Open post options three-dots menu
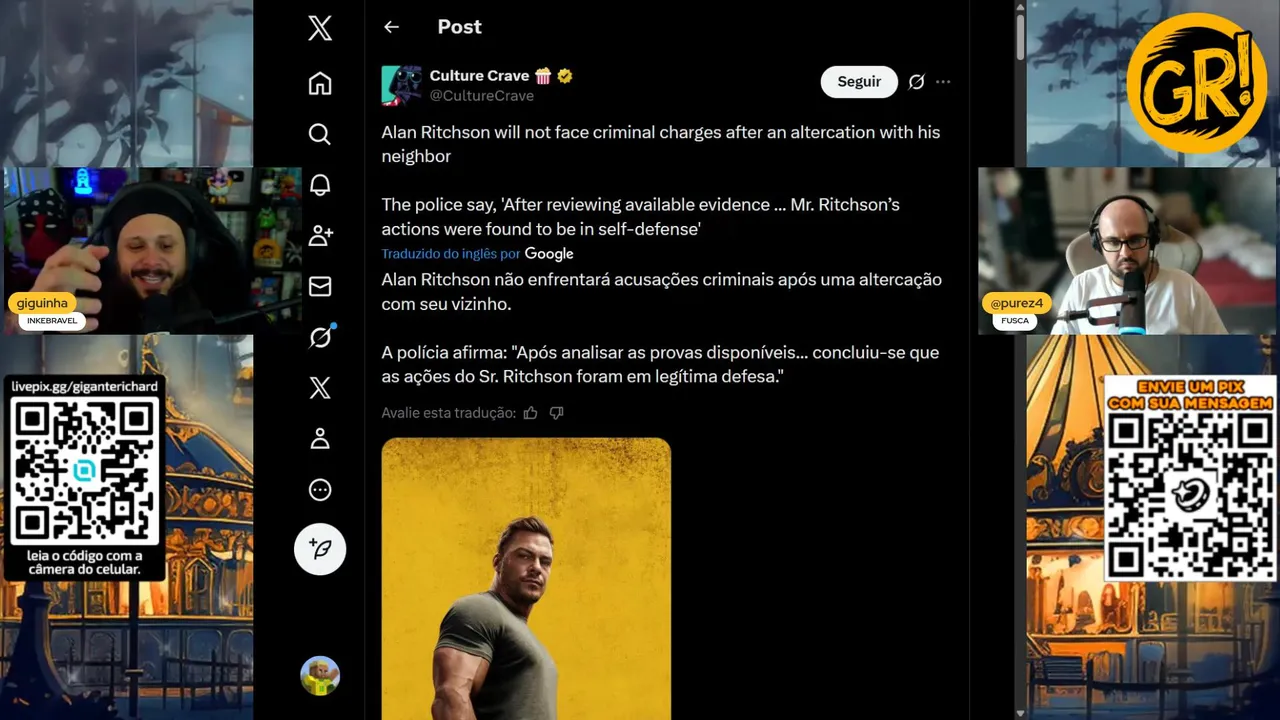This screenshot has width=1280, height=720. (943, 82)
